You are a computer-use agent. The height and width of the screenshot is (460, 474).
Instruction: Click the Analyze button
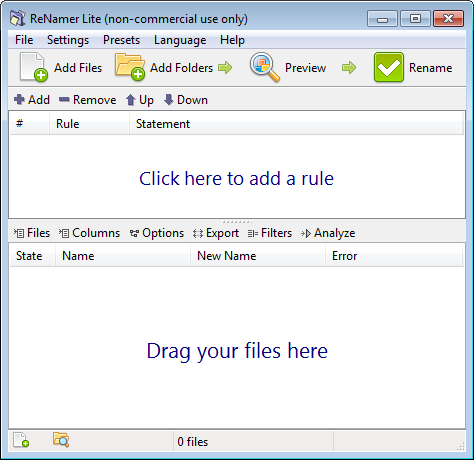pyautogui.click(x=328, y=233)
